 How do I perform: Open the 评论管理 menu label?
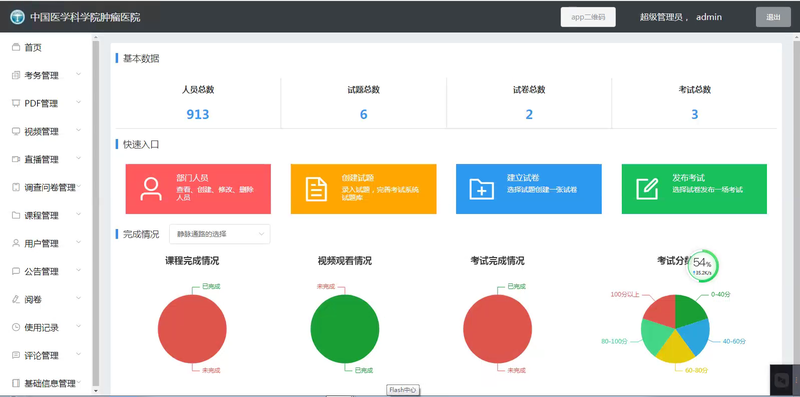coord(42,356)
